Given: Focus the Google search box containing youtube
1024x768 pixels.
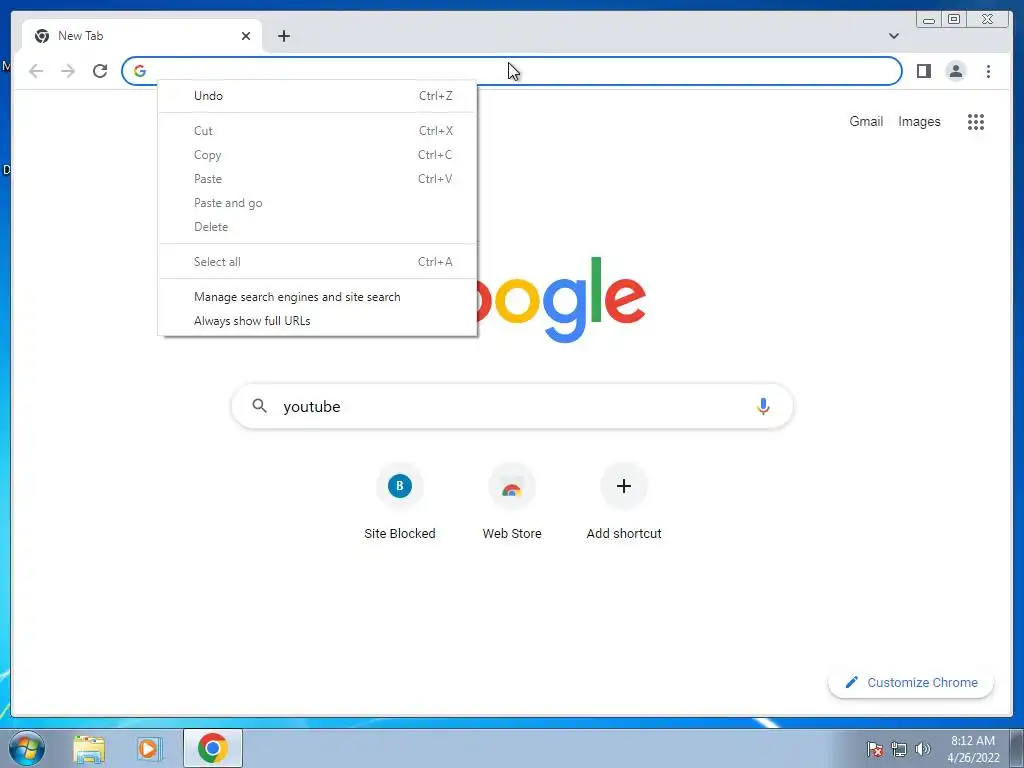Looking at the screenshot, I should coord(512,406).
